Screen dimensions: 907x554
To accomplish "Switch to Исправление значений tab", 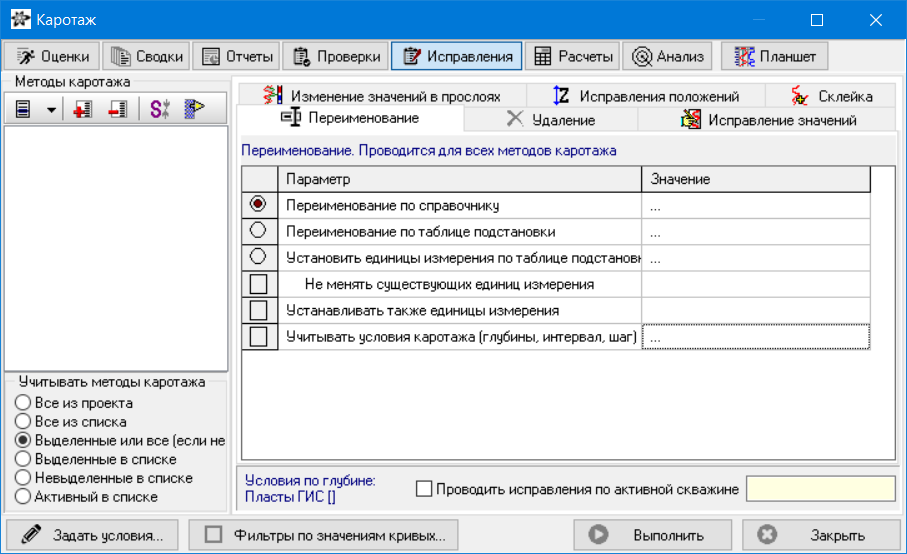I will point(768,120).
